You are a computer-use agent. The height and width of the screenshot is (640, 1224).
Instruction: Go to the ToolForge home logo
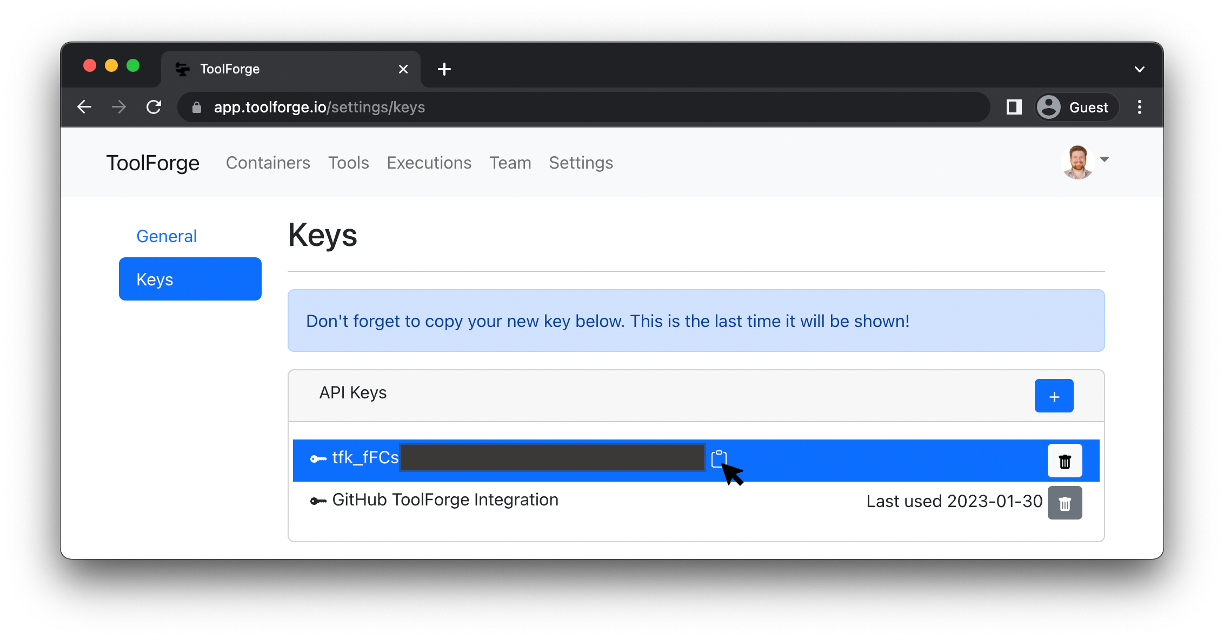(x=153, y=163)
